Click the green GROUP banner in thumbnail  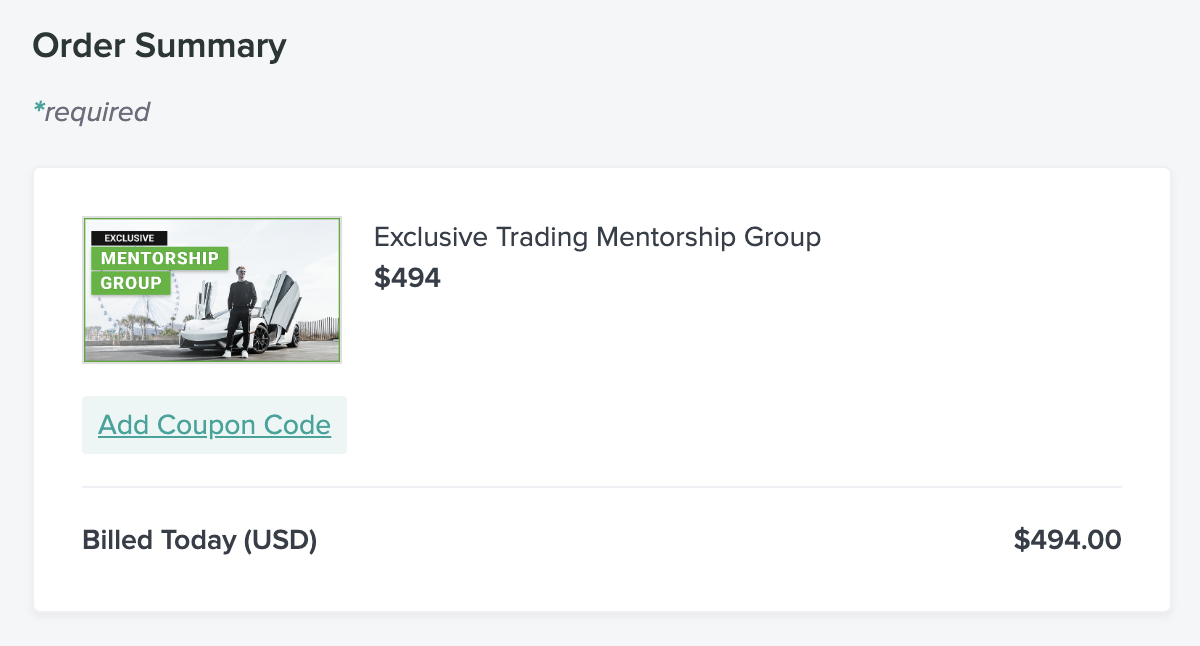[131, 283]
